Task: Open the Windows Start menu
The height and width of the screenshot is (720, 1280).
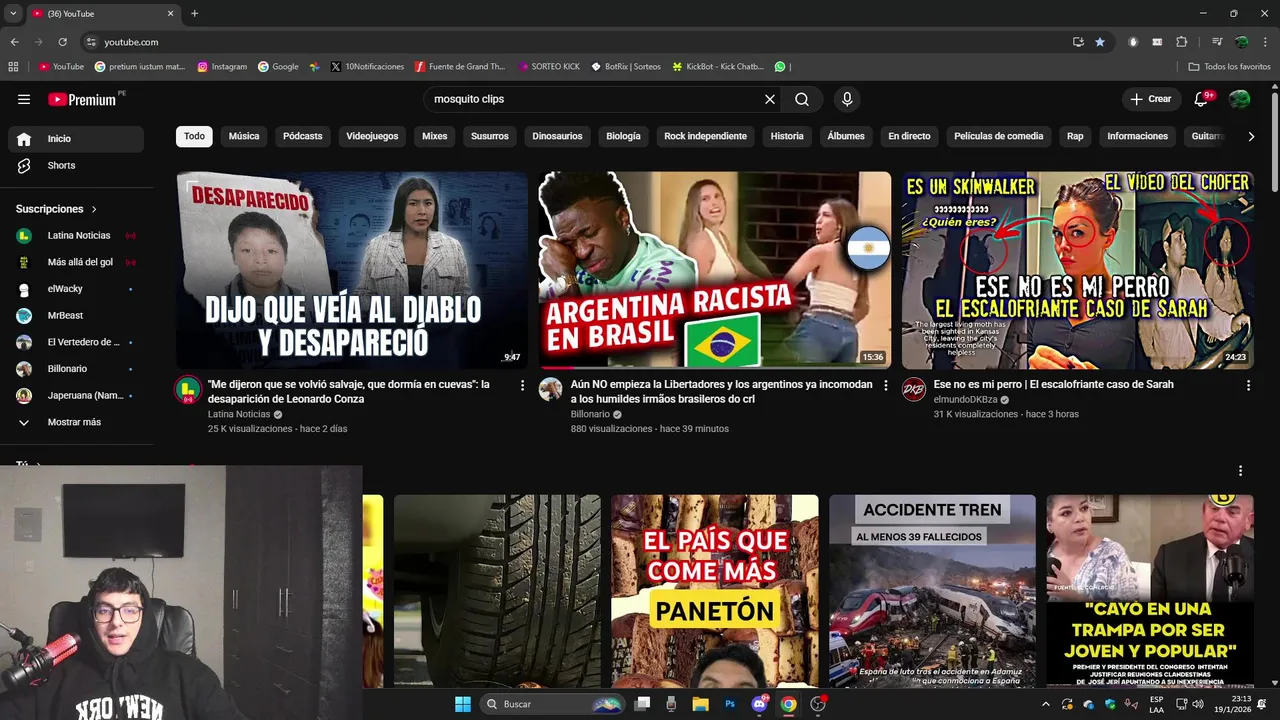Action: click(x=463, y=704)
